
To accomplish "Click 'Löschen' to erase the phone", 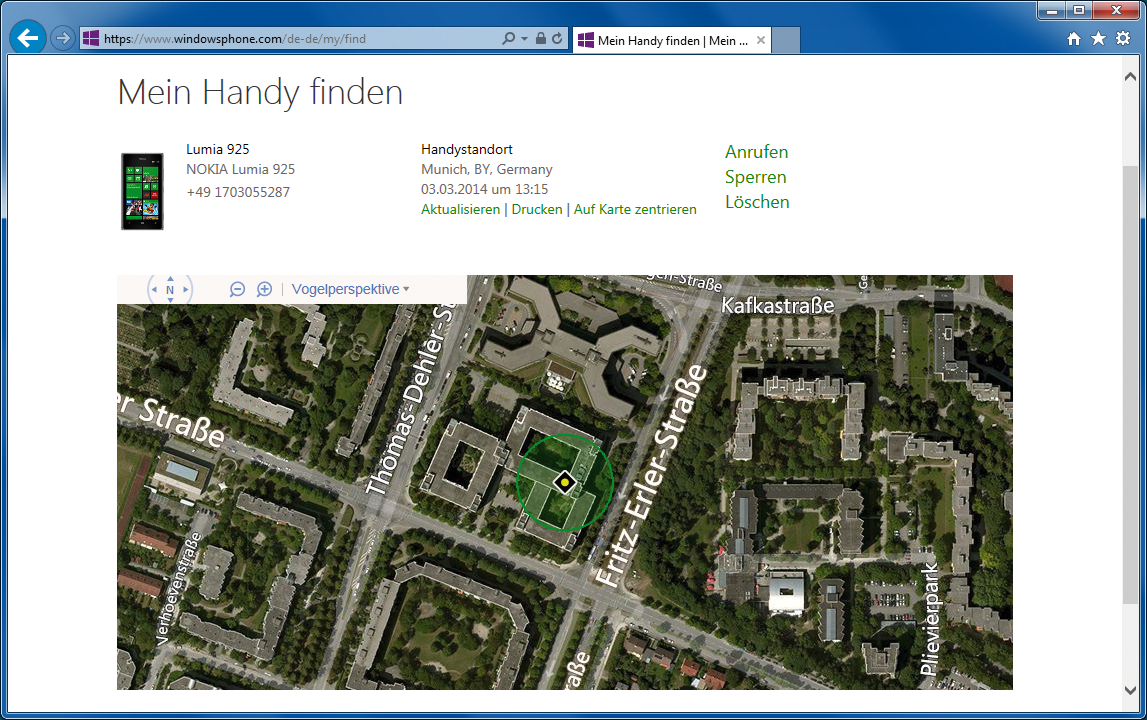I will pyautogui.click(x=757, y=202).
